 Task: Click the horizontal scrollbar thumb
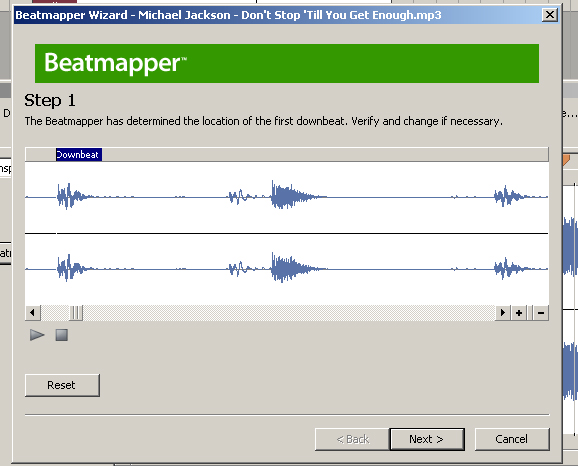tap(76, 313)
